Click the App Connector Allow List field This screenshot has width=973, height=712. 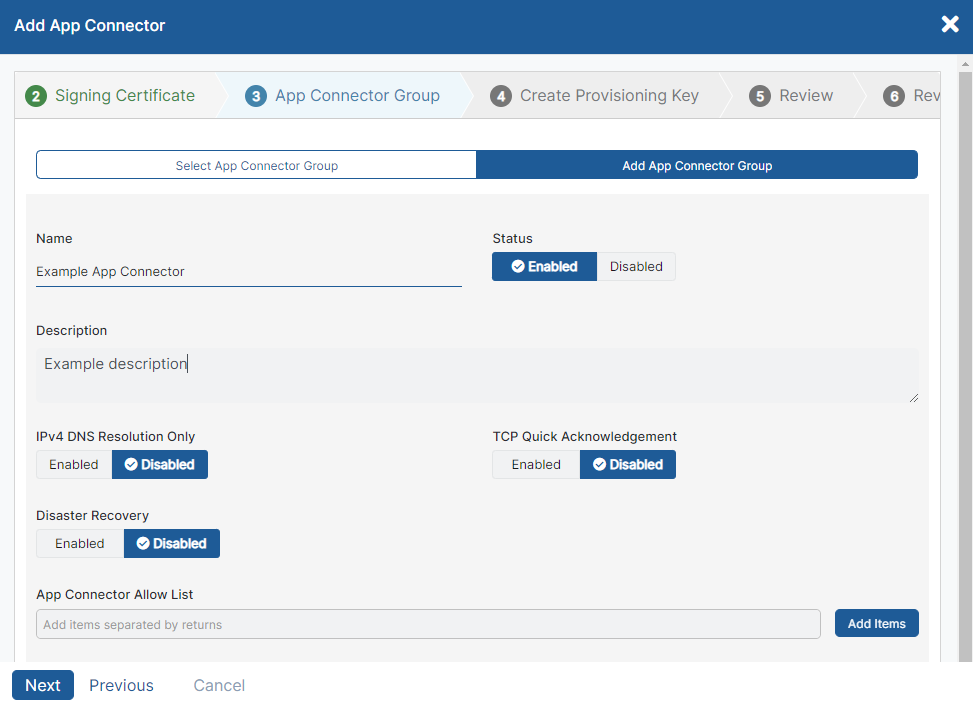tap(430, 623)
